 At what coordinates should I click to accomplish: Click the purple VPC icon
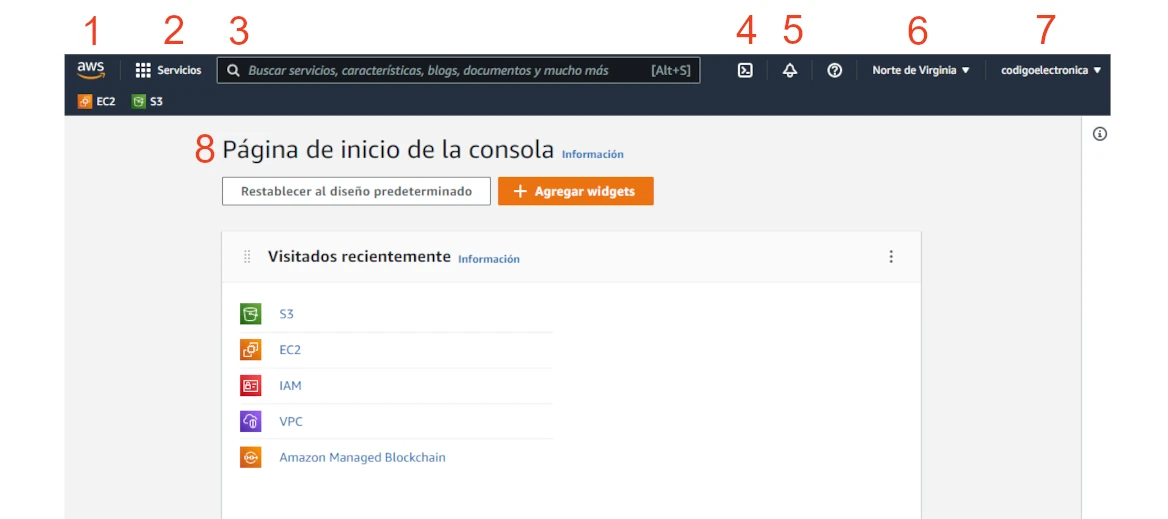tap(250, 421)
